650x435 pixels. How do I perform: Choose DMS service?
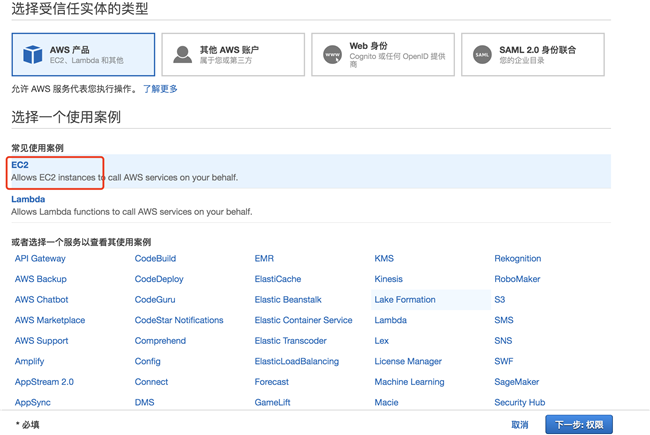click(x=145, y=402)
